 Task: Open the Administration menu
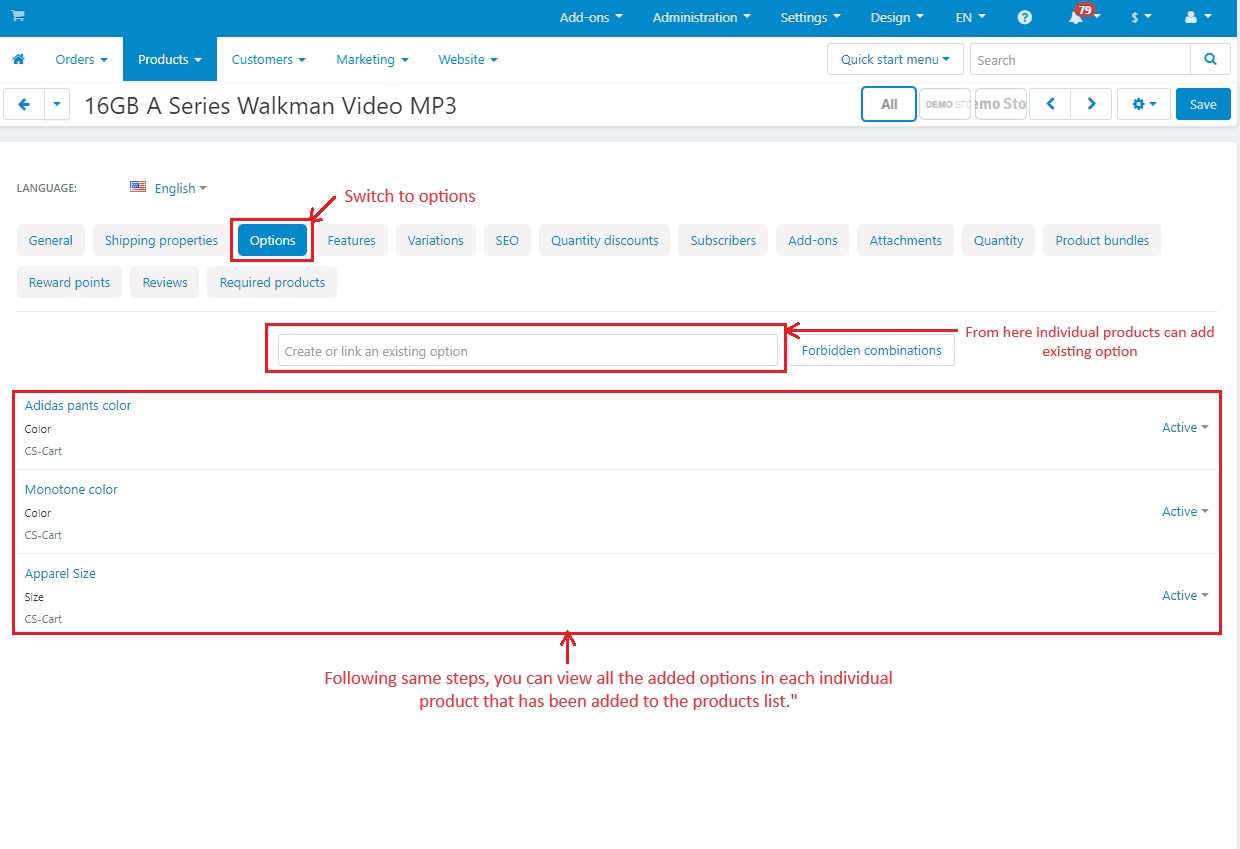701,17
